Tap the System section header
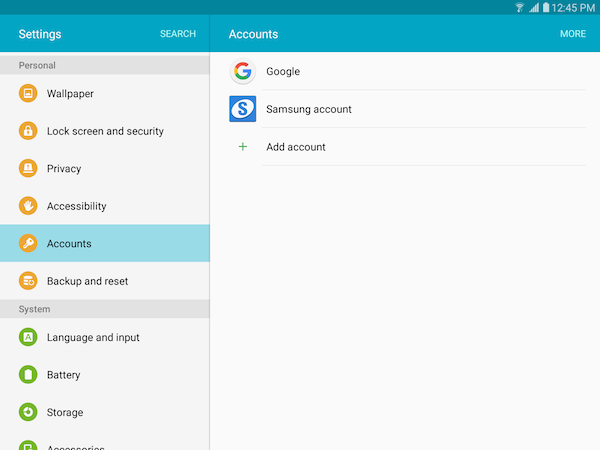Viewport: 600px width, 450px height. 105,309
